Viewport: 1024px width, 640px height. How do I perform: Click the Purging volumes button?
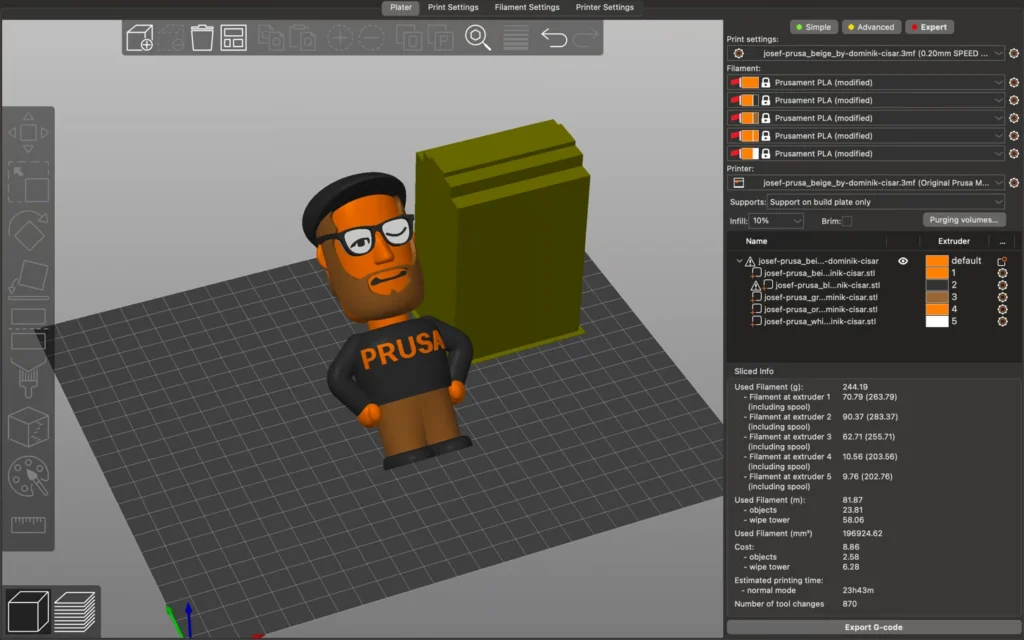coord(963,220)
